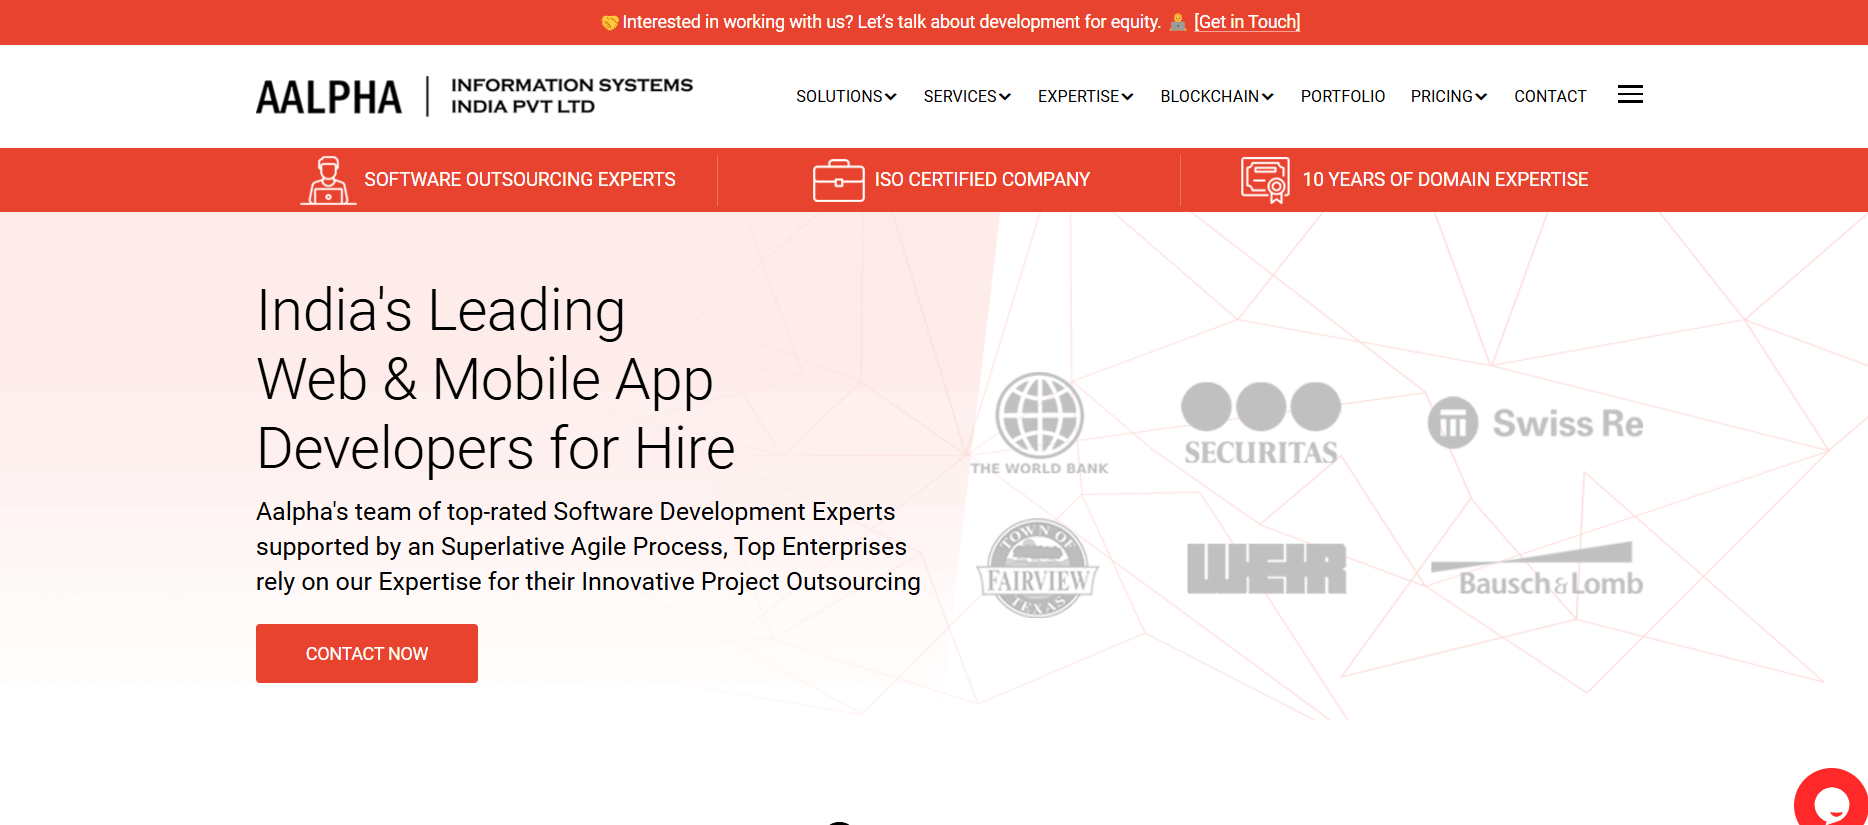Expand the Solutions dropdown menu
The image size is (1868, 825).
(846, 96)
